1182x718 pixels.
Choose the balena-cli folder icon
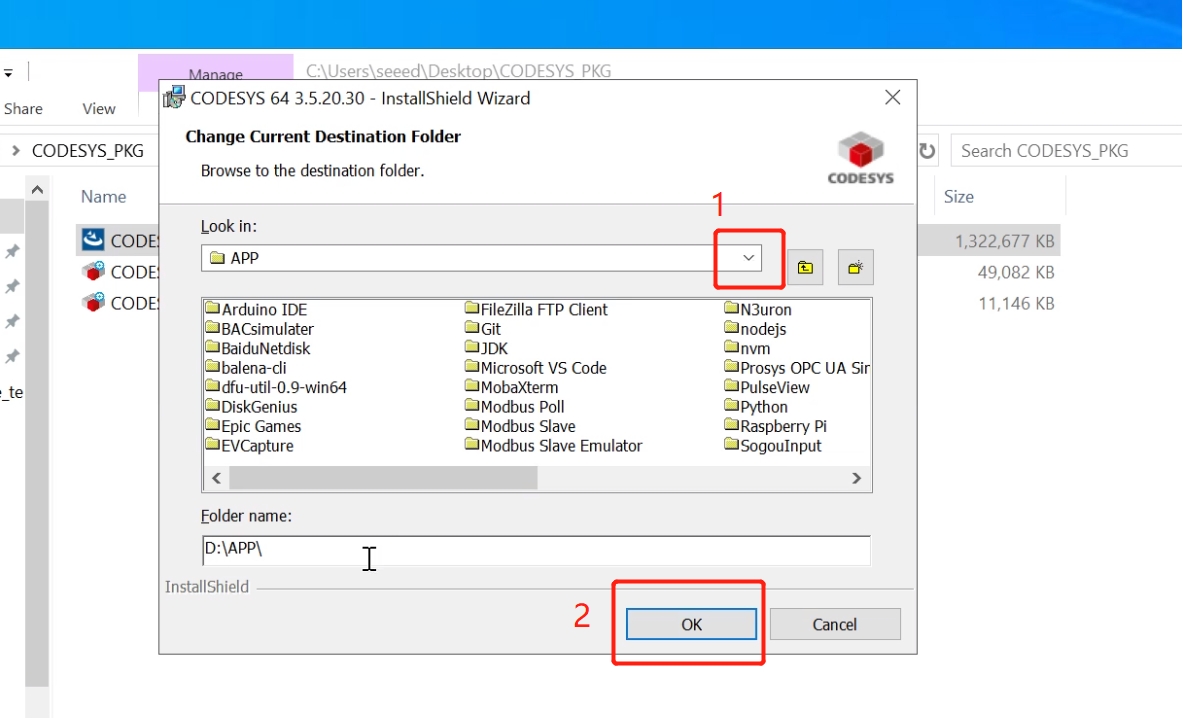213,367
